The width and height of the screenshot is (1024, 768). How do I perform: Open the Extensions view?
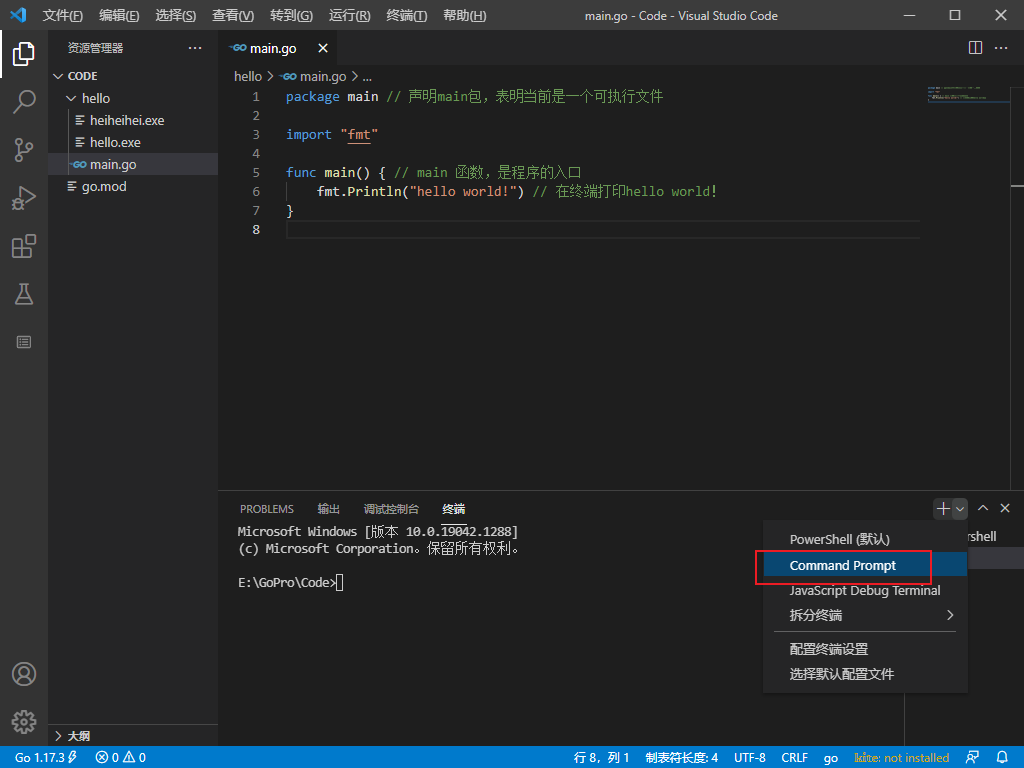tap(24, 246)
